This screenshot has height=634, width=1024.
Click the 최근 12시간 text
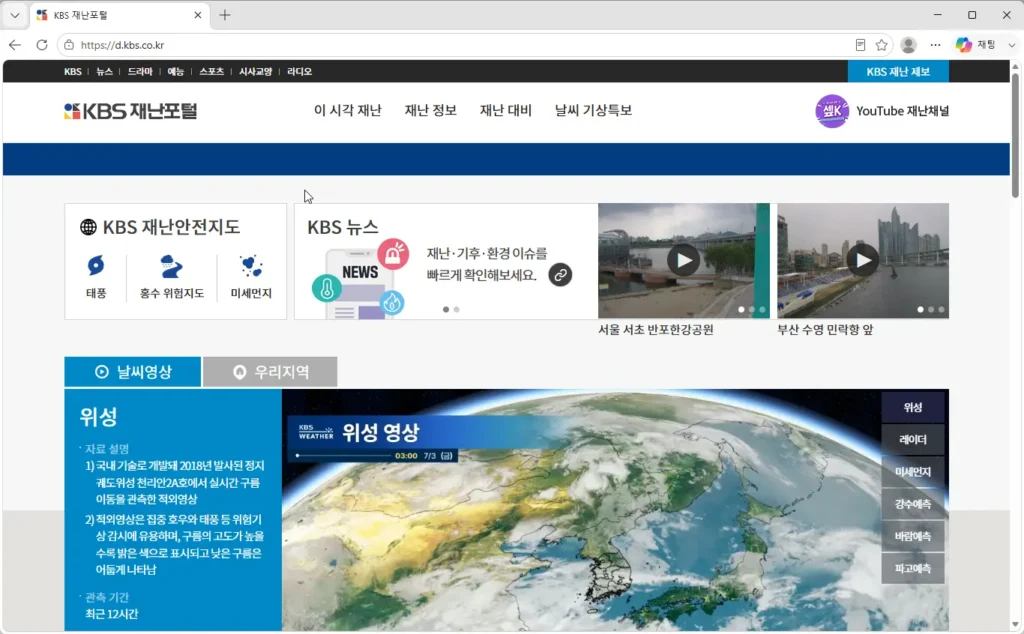tap(112, 614)
